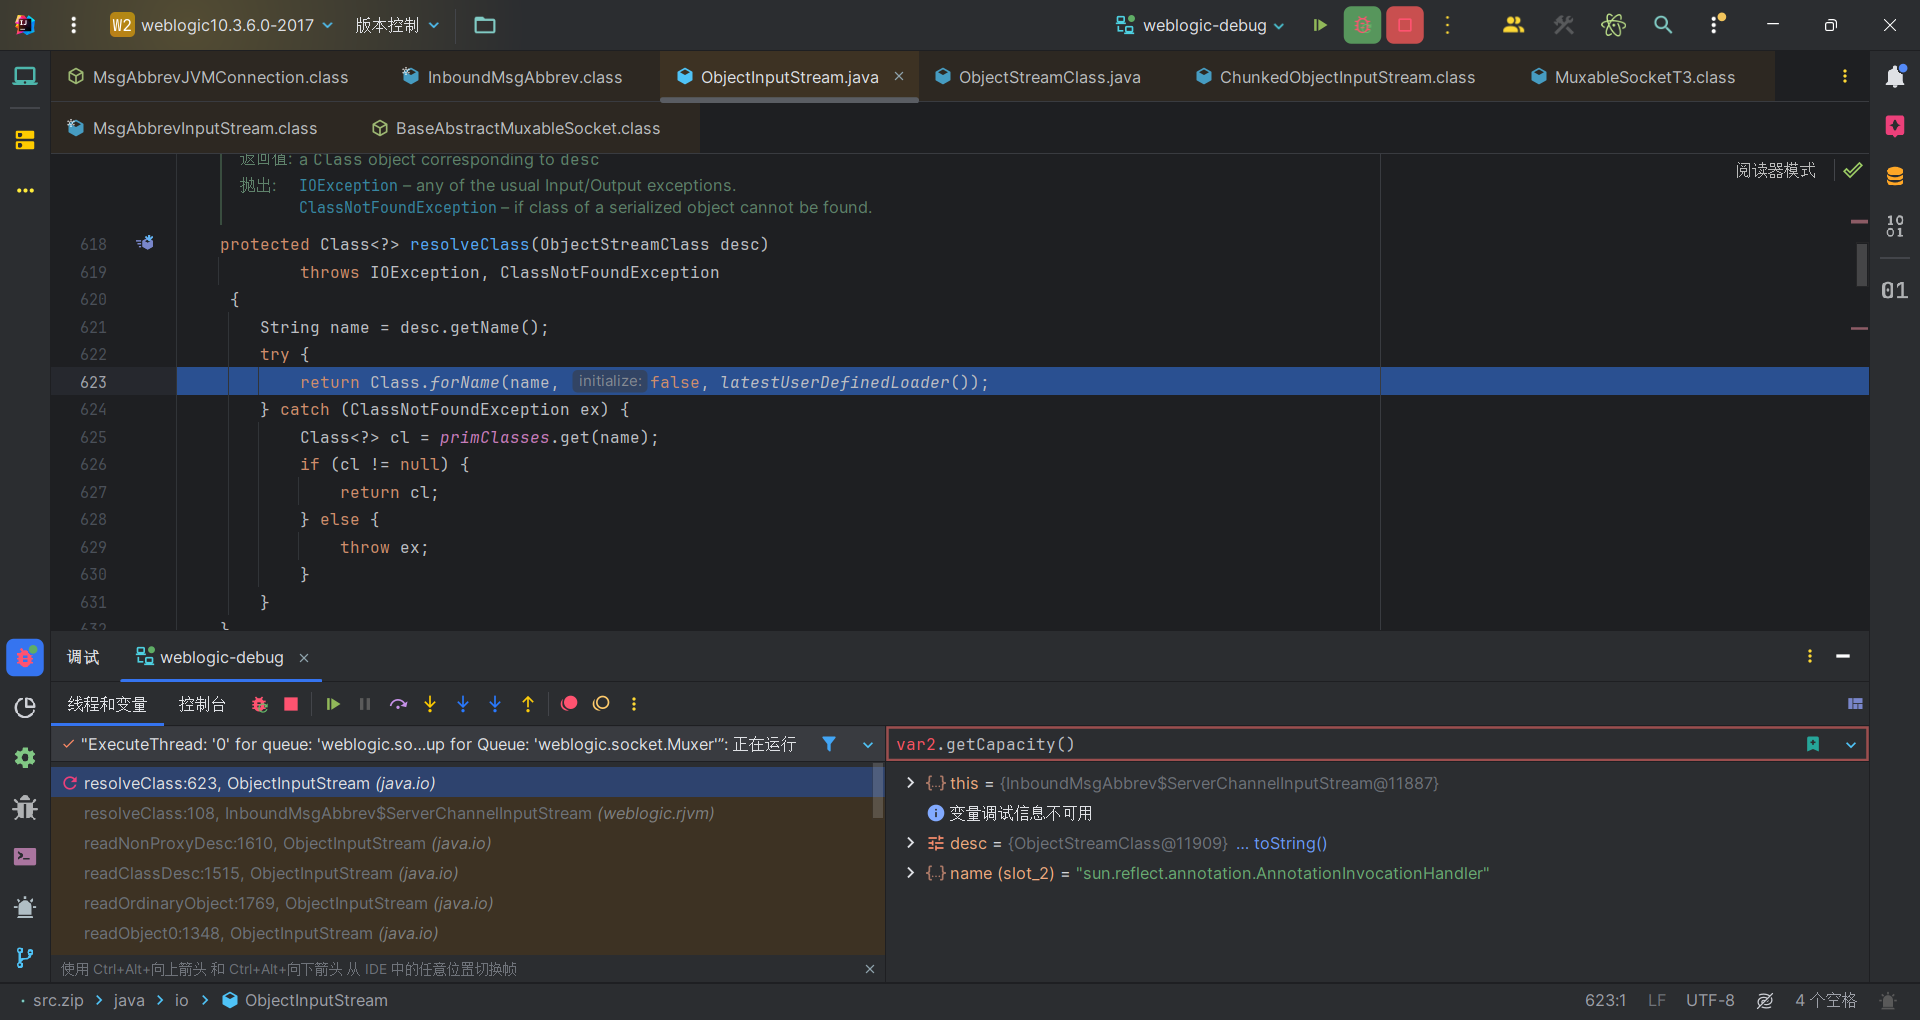Close the weblogic-debug debug session tab
The height and width of the screenshot is (1020, 1920).
[304, 657]
